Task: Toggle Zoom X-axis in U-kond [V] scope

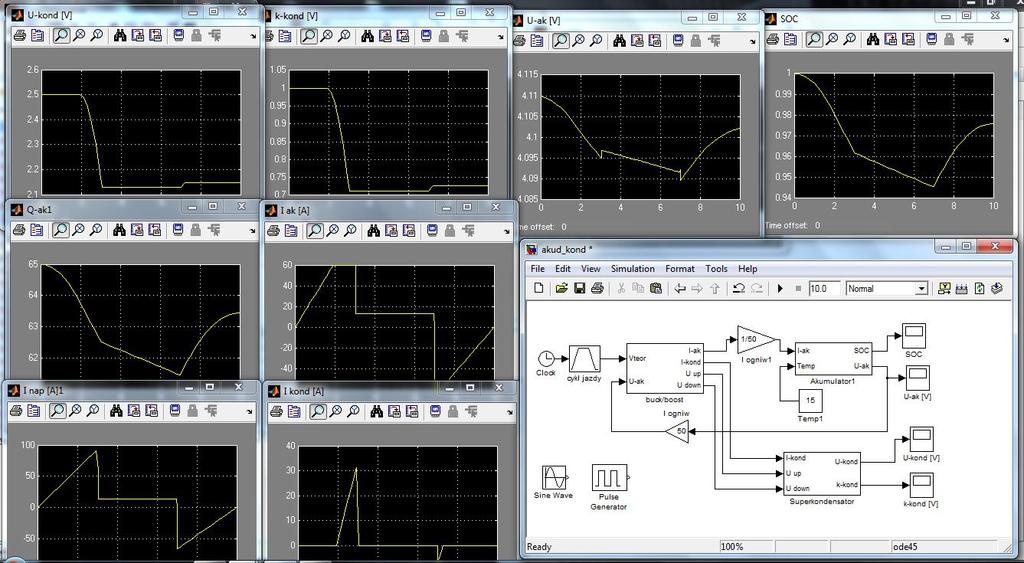Action: click(x=79, y=35)
